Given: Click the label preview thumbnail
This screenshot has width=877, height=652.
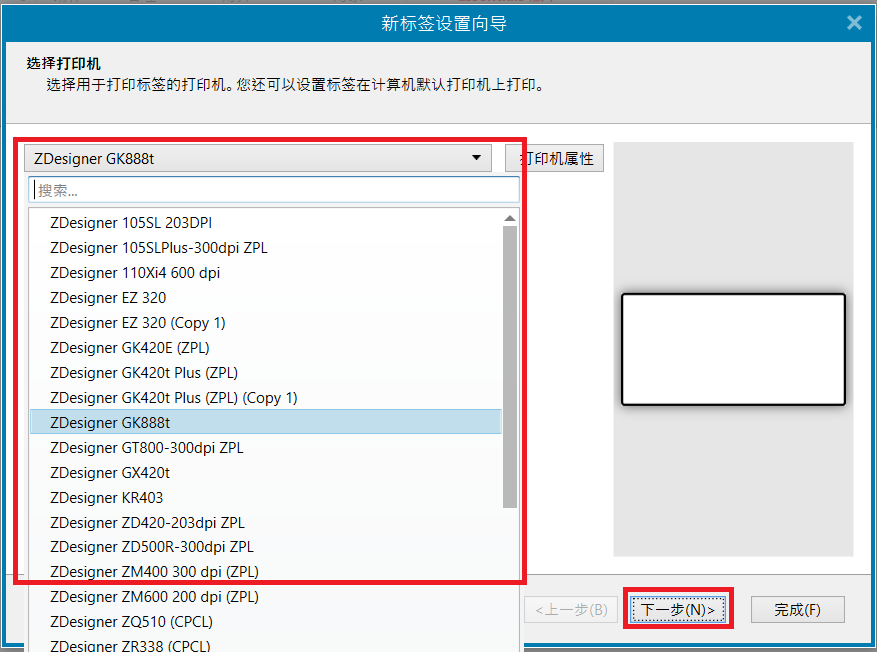Looking at the screenshot, I should tap(734, 349).
